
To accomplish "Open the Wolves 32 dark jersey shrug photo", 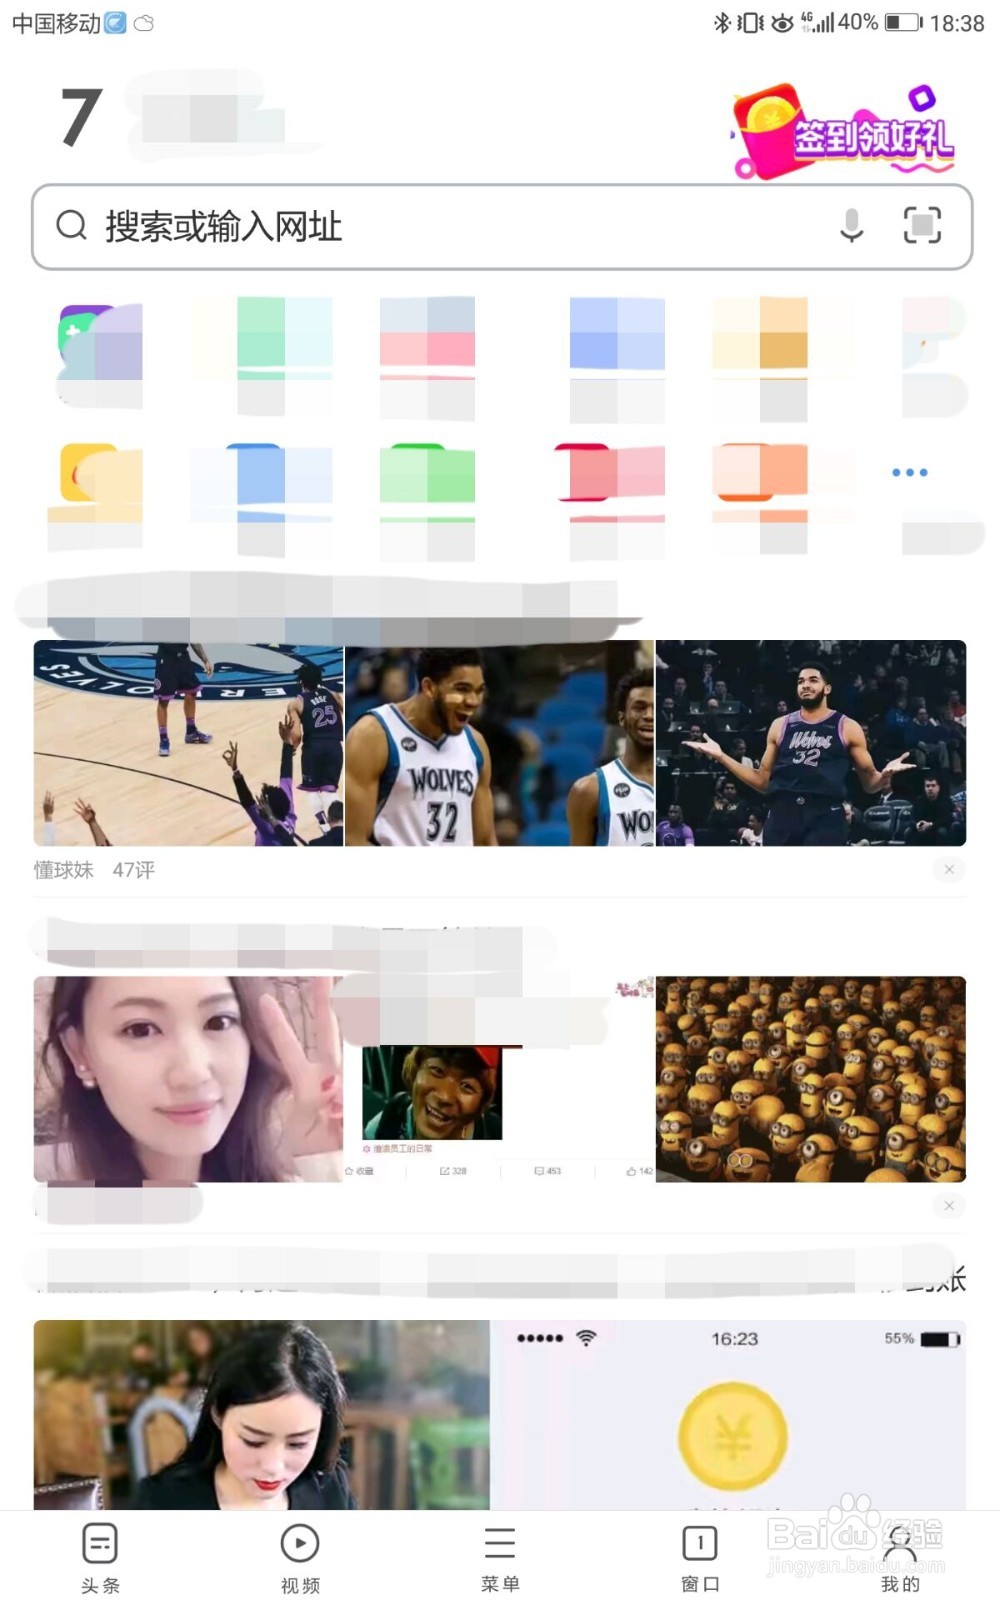I will (811, 743).
